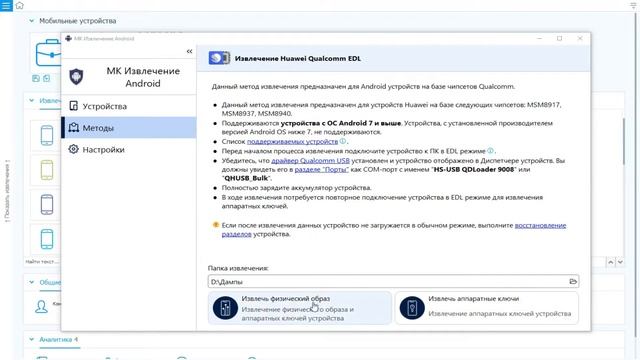The height and width of the screenshot is (360, 640).
Task: Open the Устройства section
Action: [129, 106]
